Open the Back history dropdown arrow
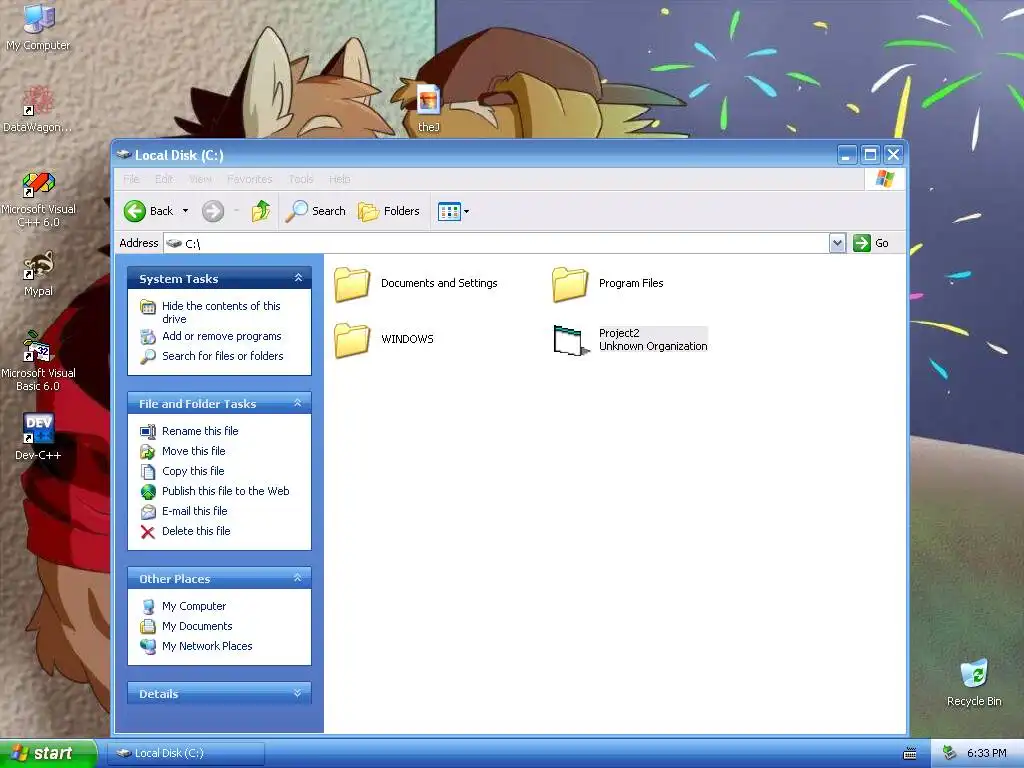This screenshot has height=768, width=1024. click(x=185, y=211)
